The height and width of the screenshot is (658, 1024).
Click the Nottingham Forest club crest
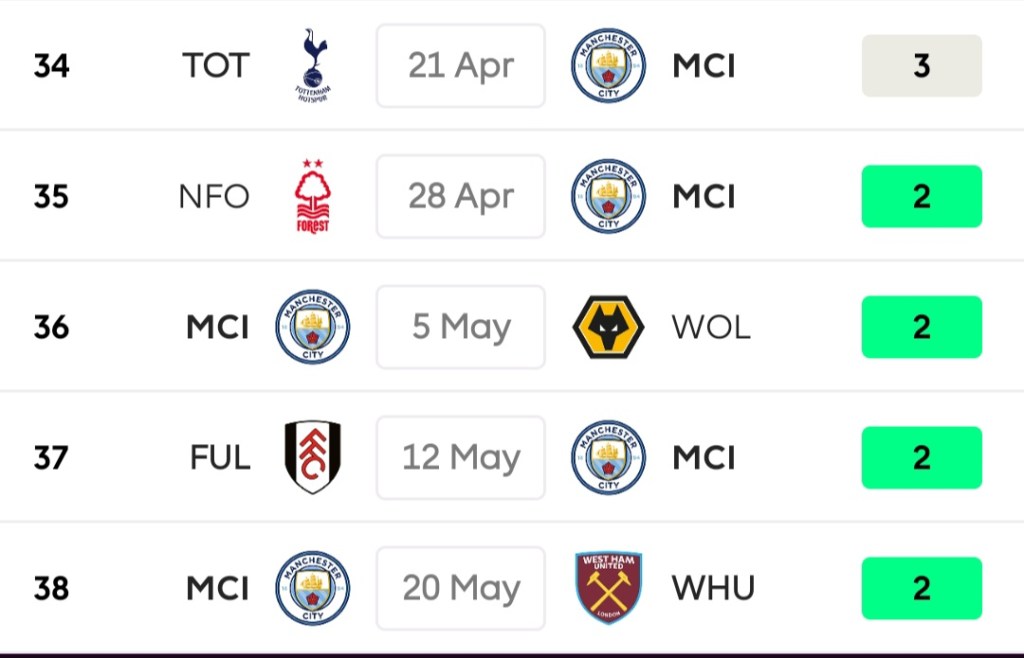pos(312,196)
